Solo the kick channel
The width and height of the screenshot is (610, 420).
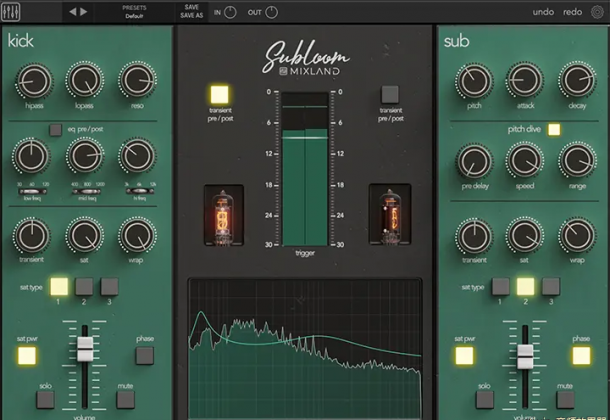tap(46, 399)
